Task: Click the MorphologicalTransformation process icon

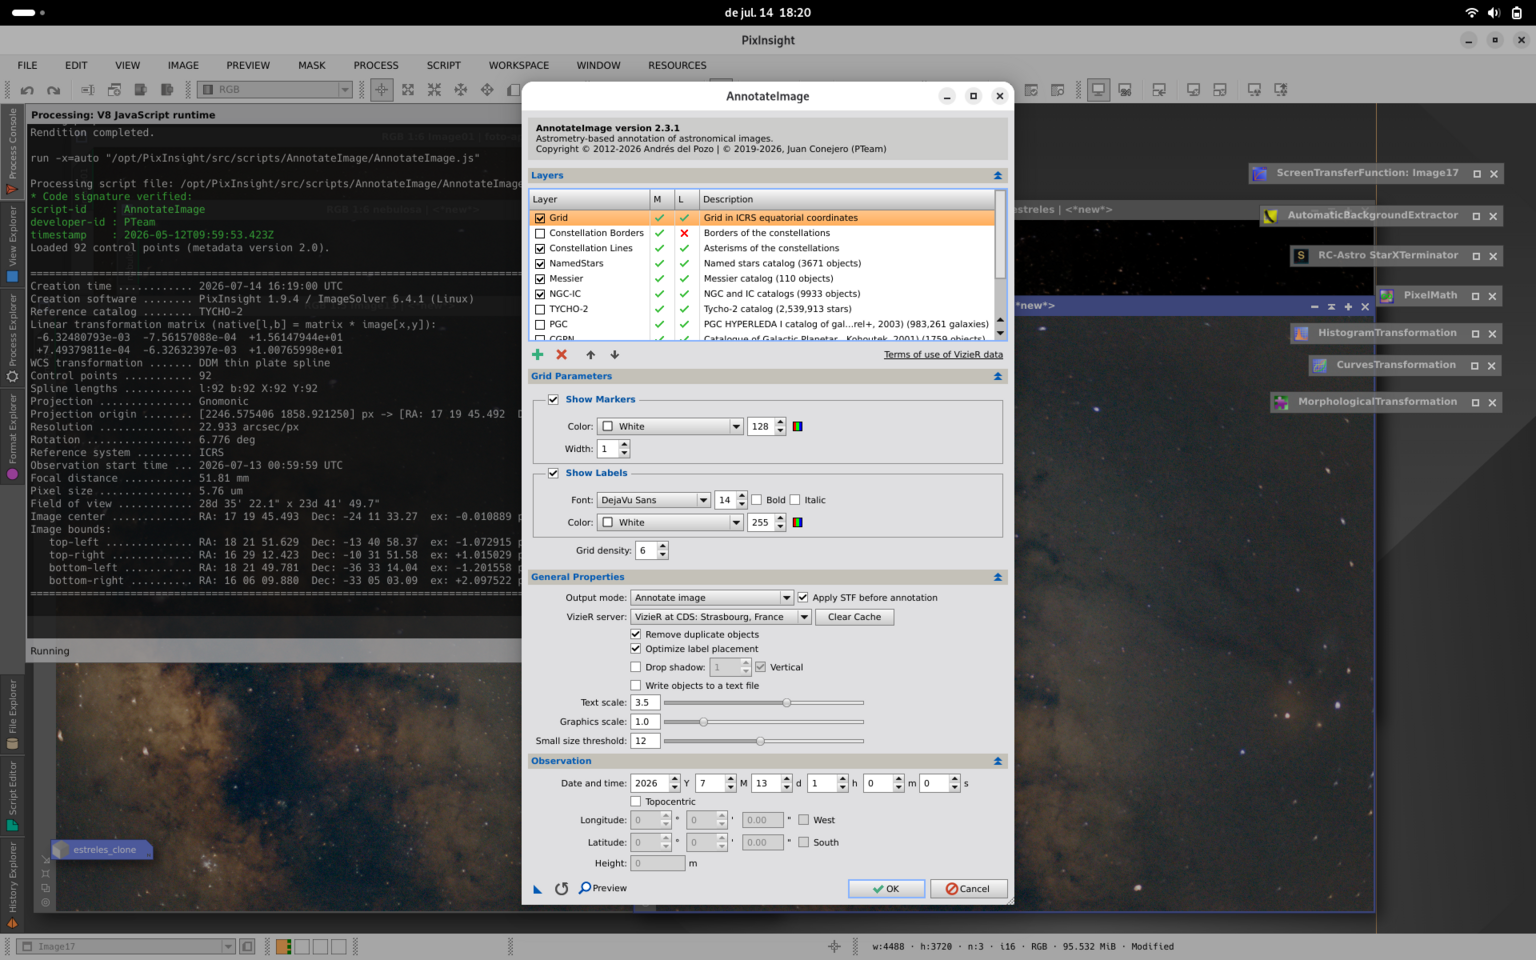Action: point(1281,402)
